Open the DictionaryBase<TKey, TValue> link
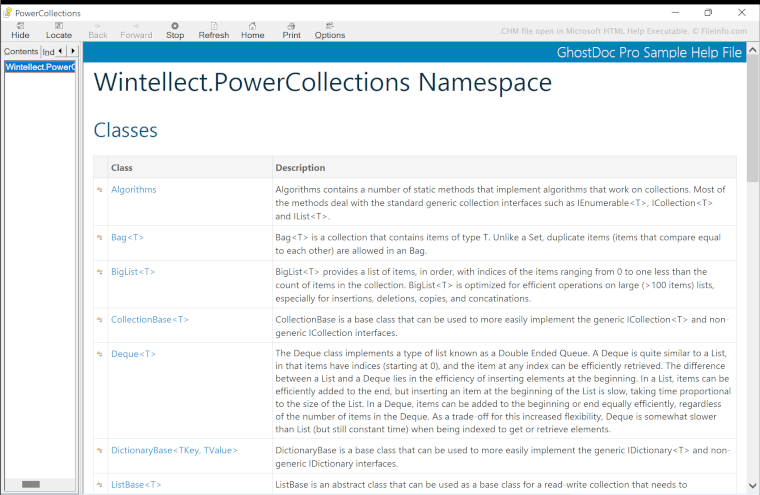The image size is (760, 495). pos(174,450)
